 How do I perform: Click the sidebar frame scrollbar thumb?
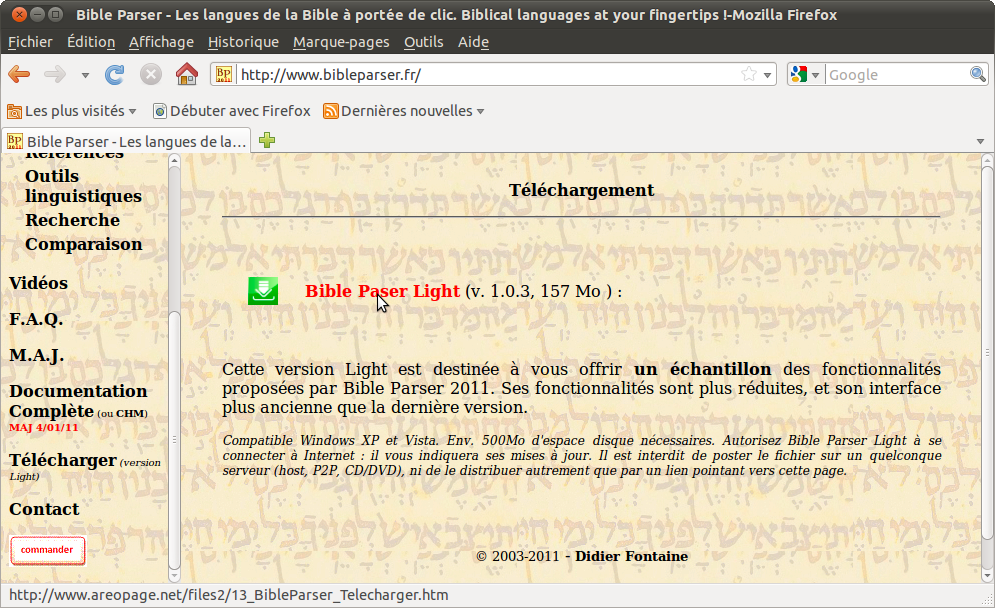pyautogui.click(x=175, y=440)
